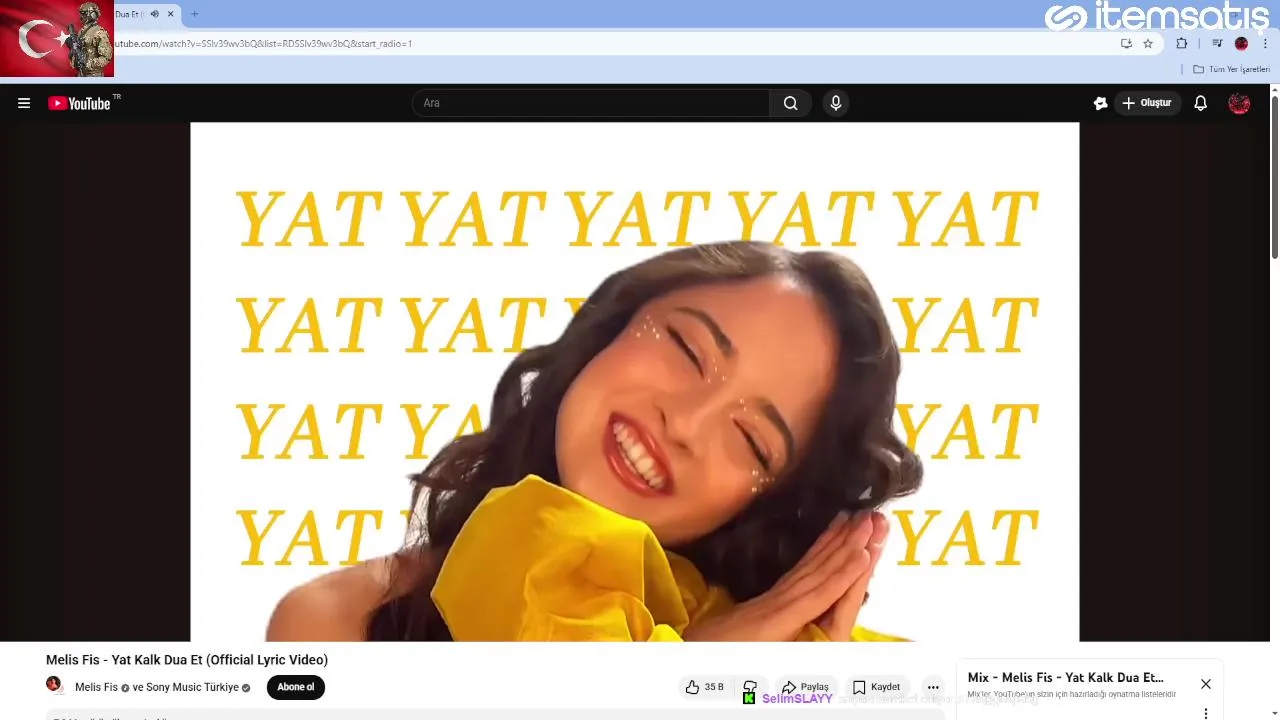The width and height of the screenshot is (1280, 720).
Task: Open Chrome profile avatar in toolbar
Action: click(x=1241, y=43)
